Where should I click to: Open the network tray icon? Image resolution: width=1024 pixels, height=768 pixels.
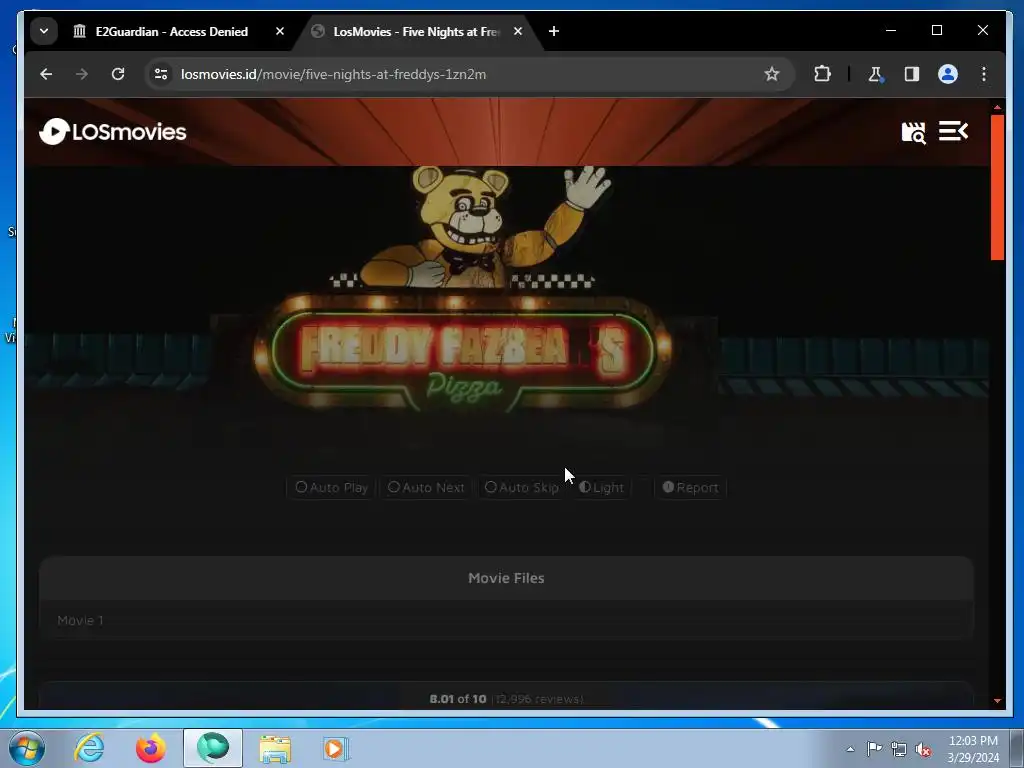click(x=899, y=750)
